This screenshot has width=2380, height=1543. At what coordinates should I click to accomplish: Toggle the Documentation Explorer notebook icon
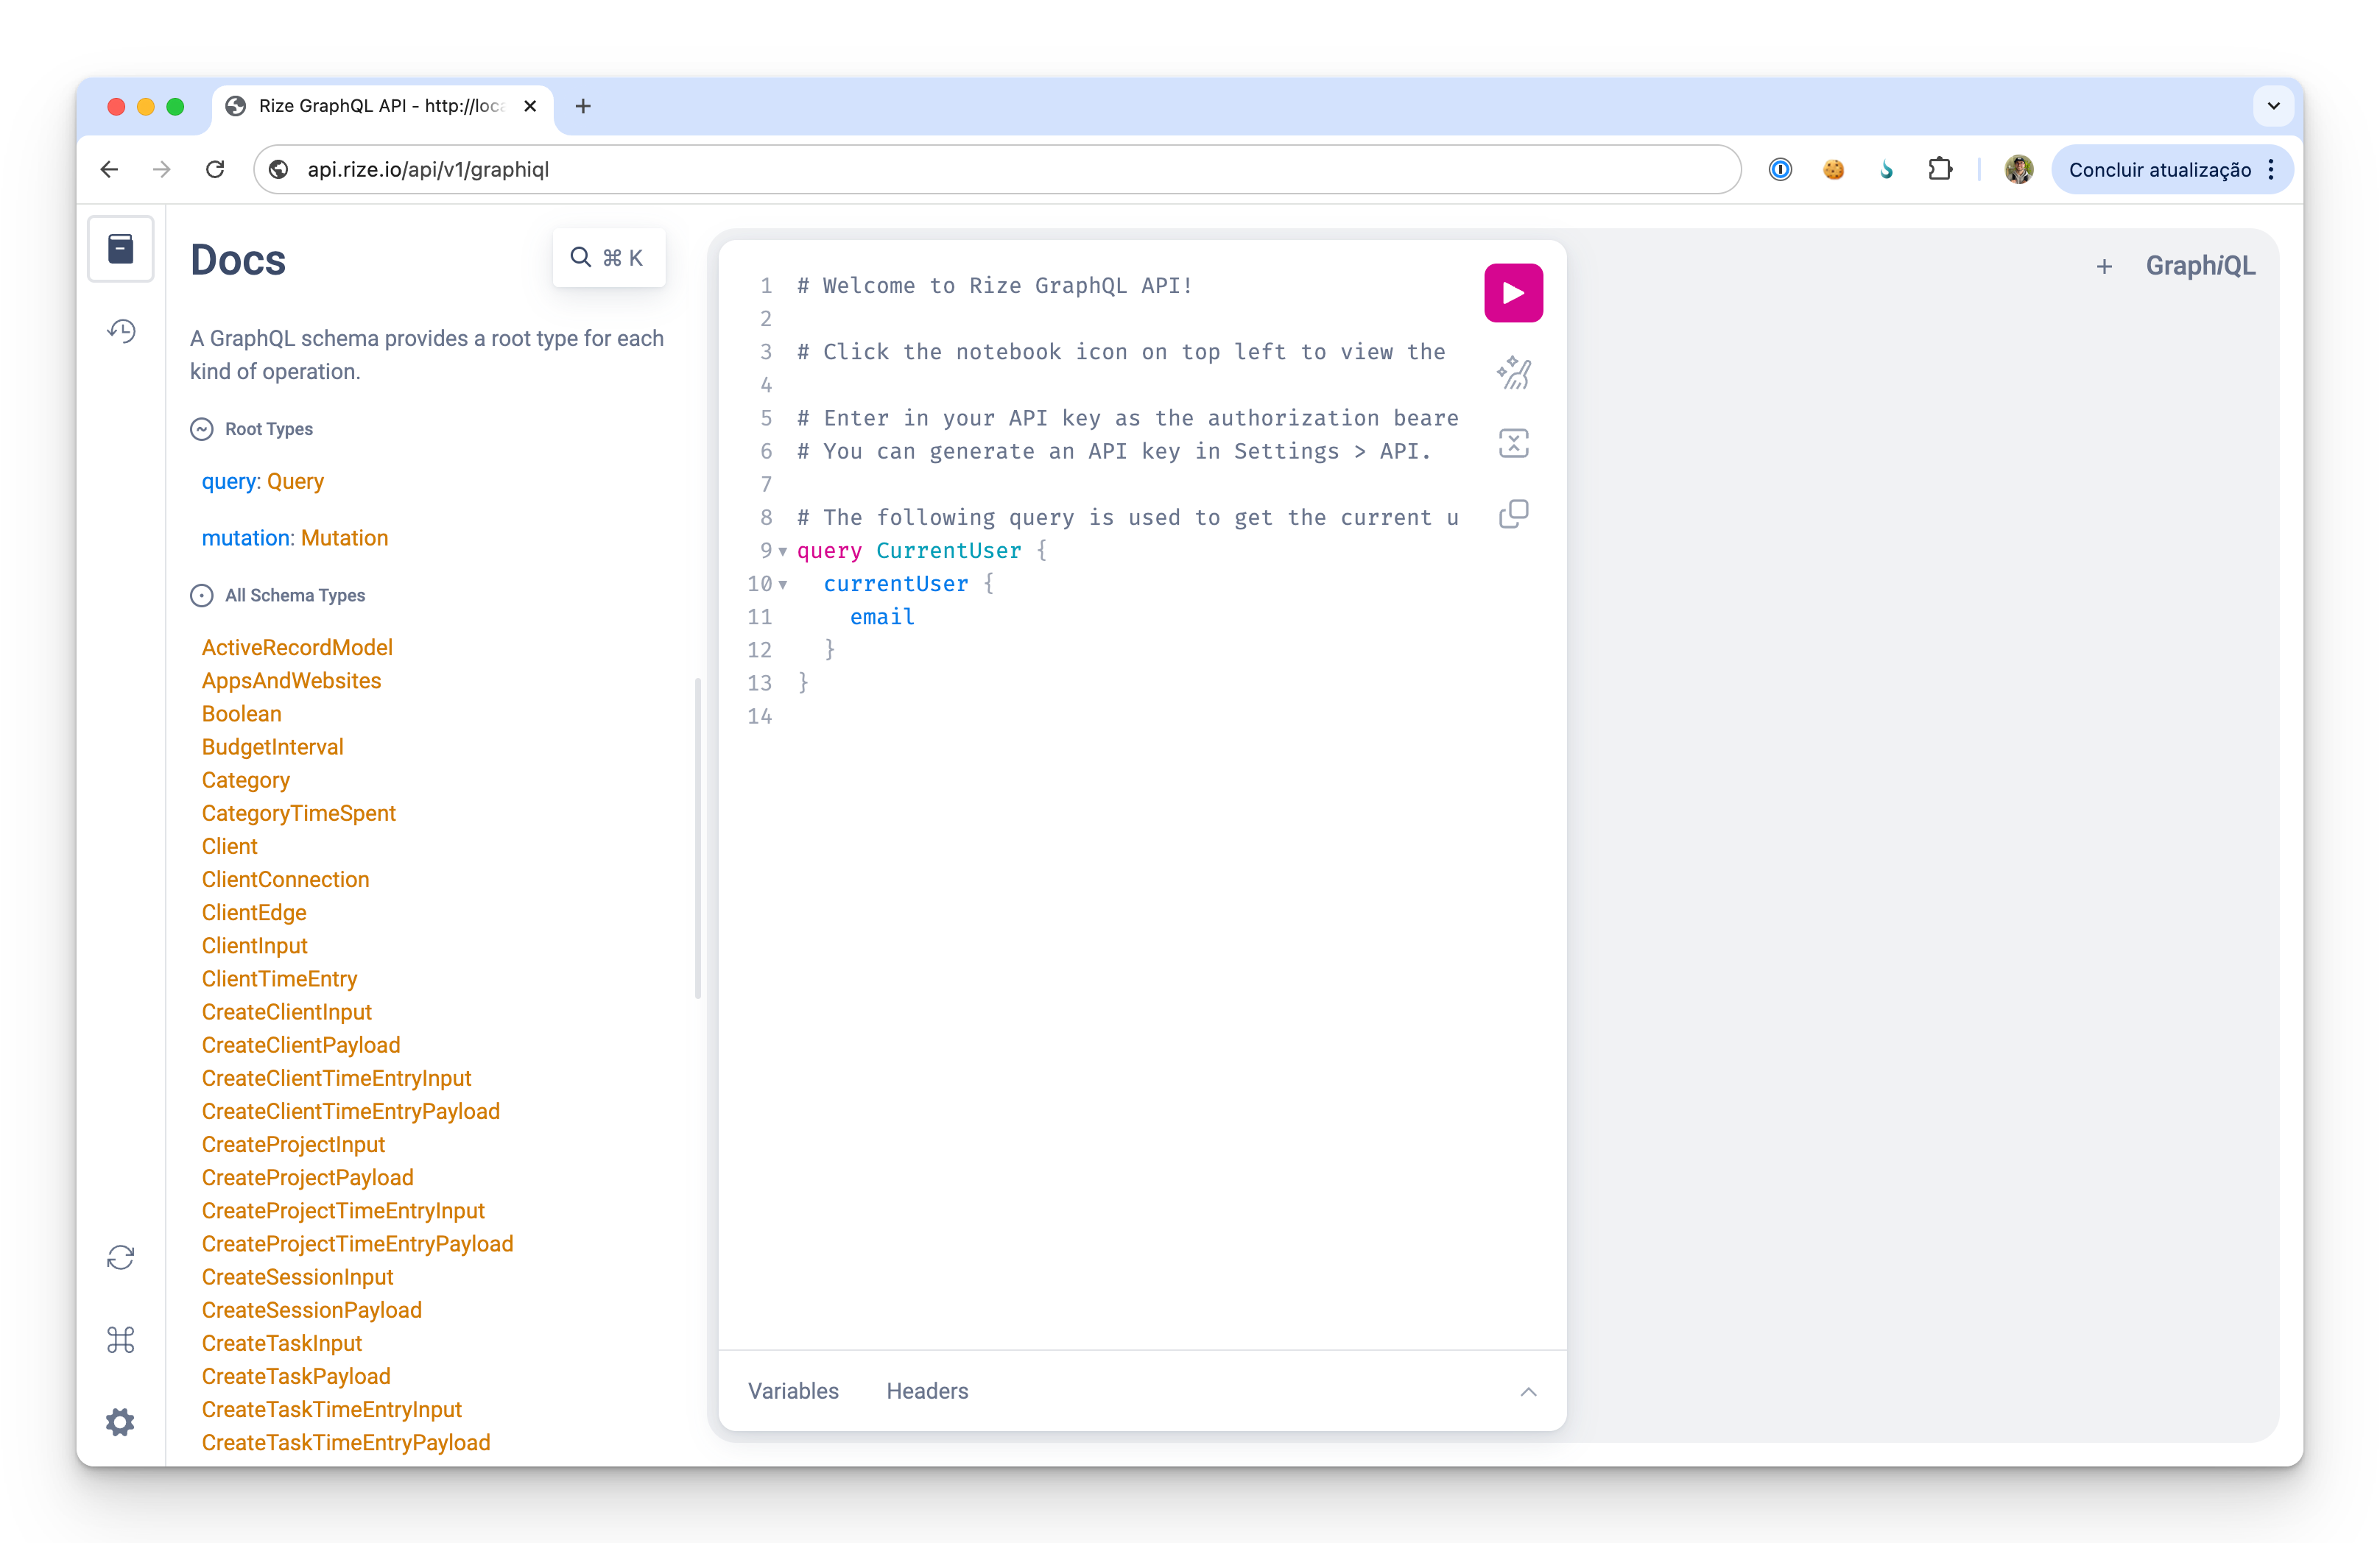point(121,249)
